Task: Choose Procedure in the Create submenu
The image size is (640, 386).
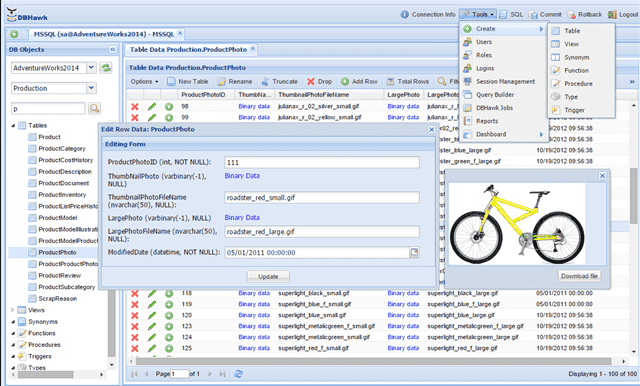Action: click(x=578, y=84)
